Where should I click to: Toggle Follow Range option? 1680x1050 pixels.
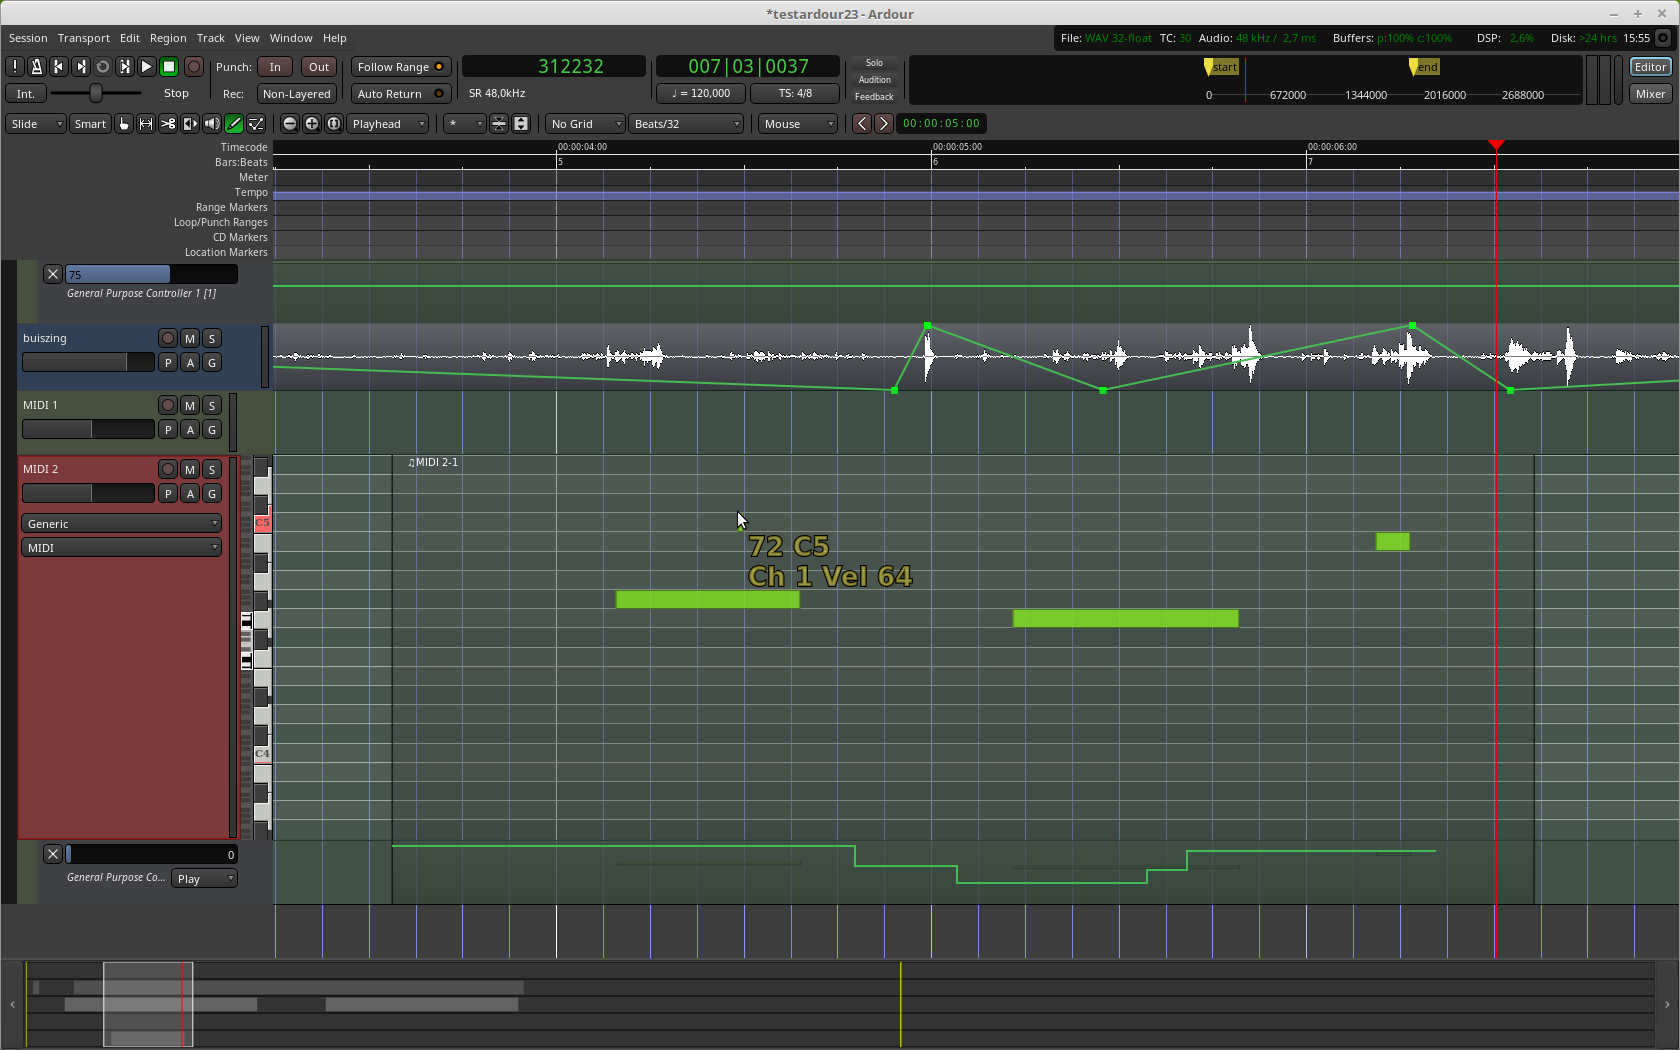[x=401, y=67]
